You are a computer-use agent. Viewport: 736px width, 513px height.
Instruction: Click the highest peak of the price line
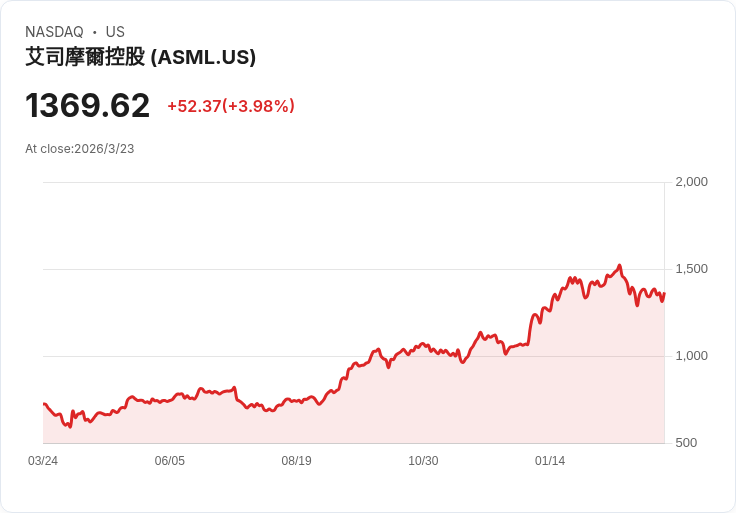(x=620, y=265)
